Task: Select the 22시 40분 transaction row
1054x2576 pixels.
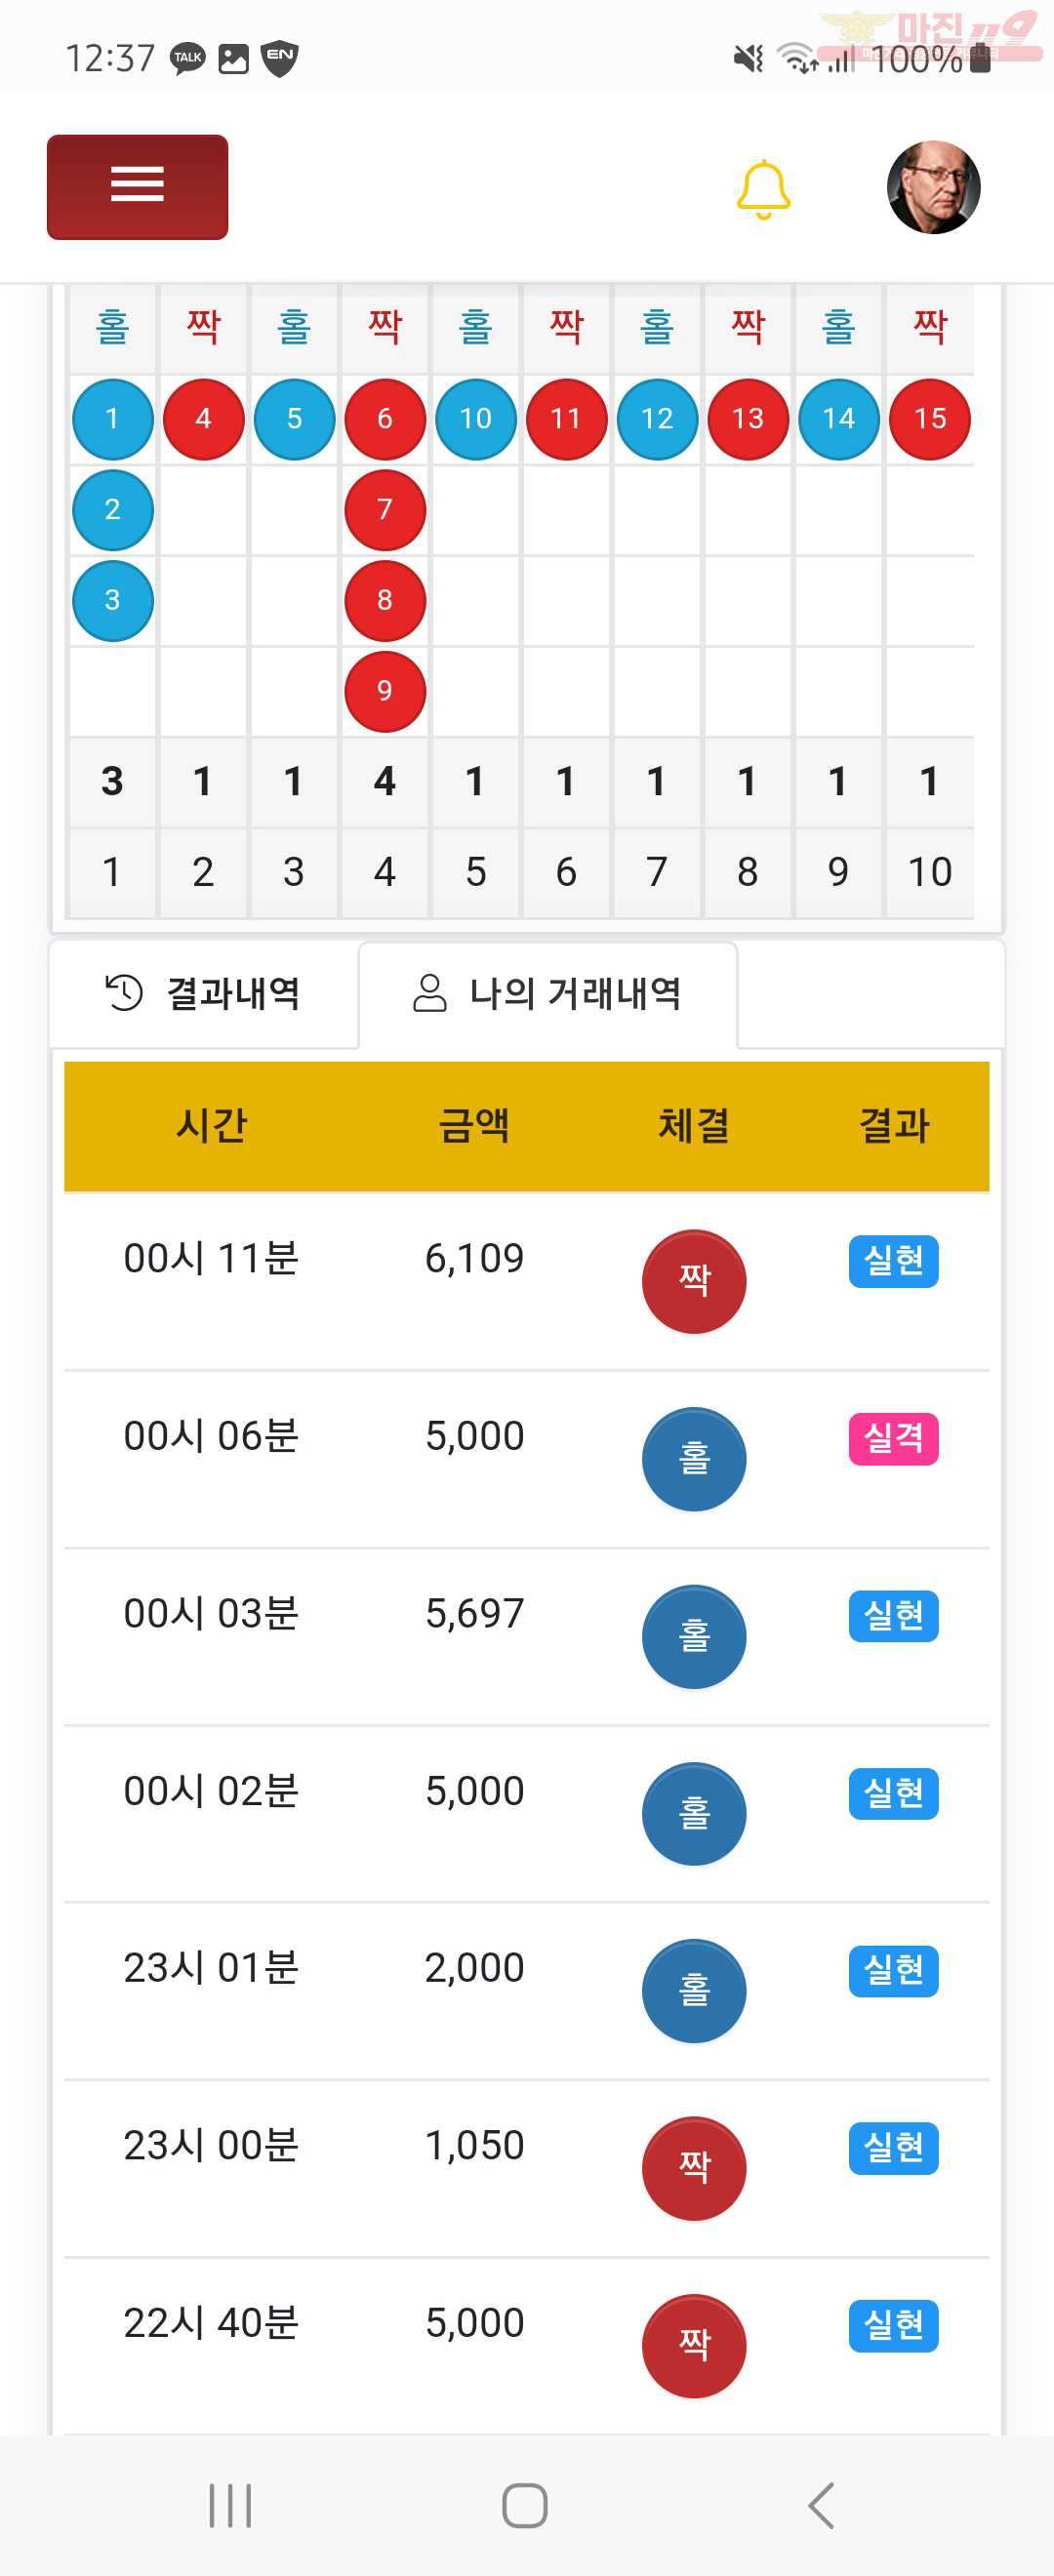Action: pyautogui.click(x=527, y=2346)
